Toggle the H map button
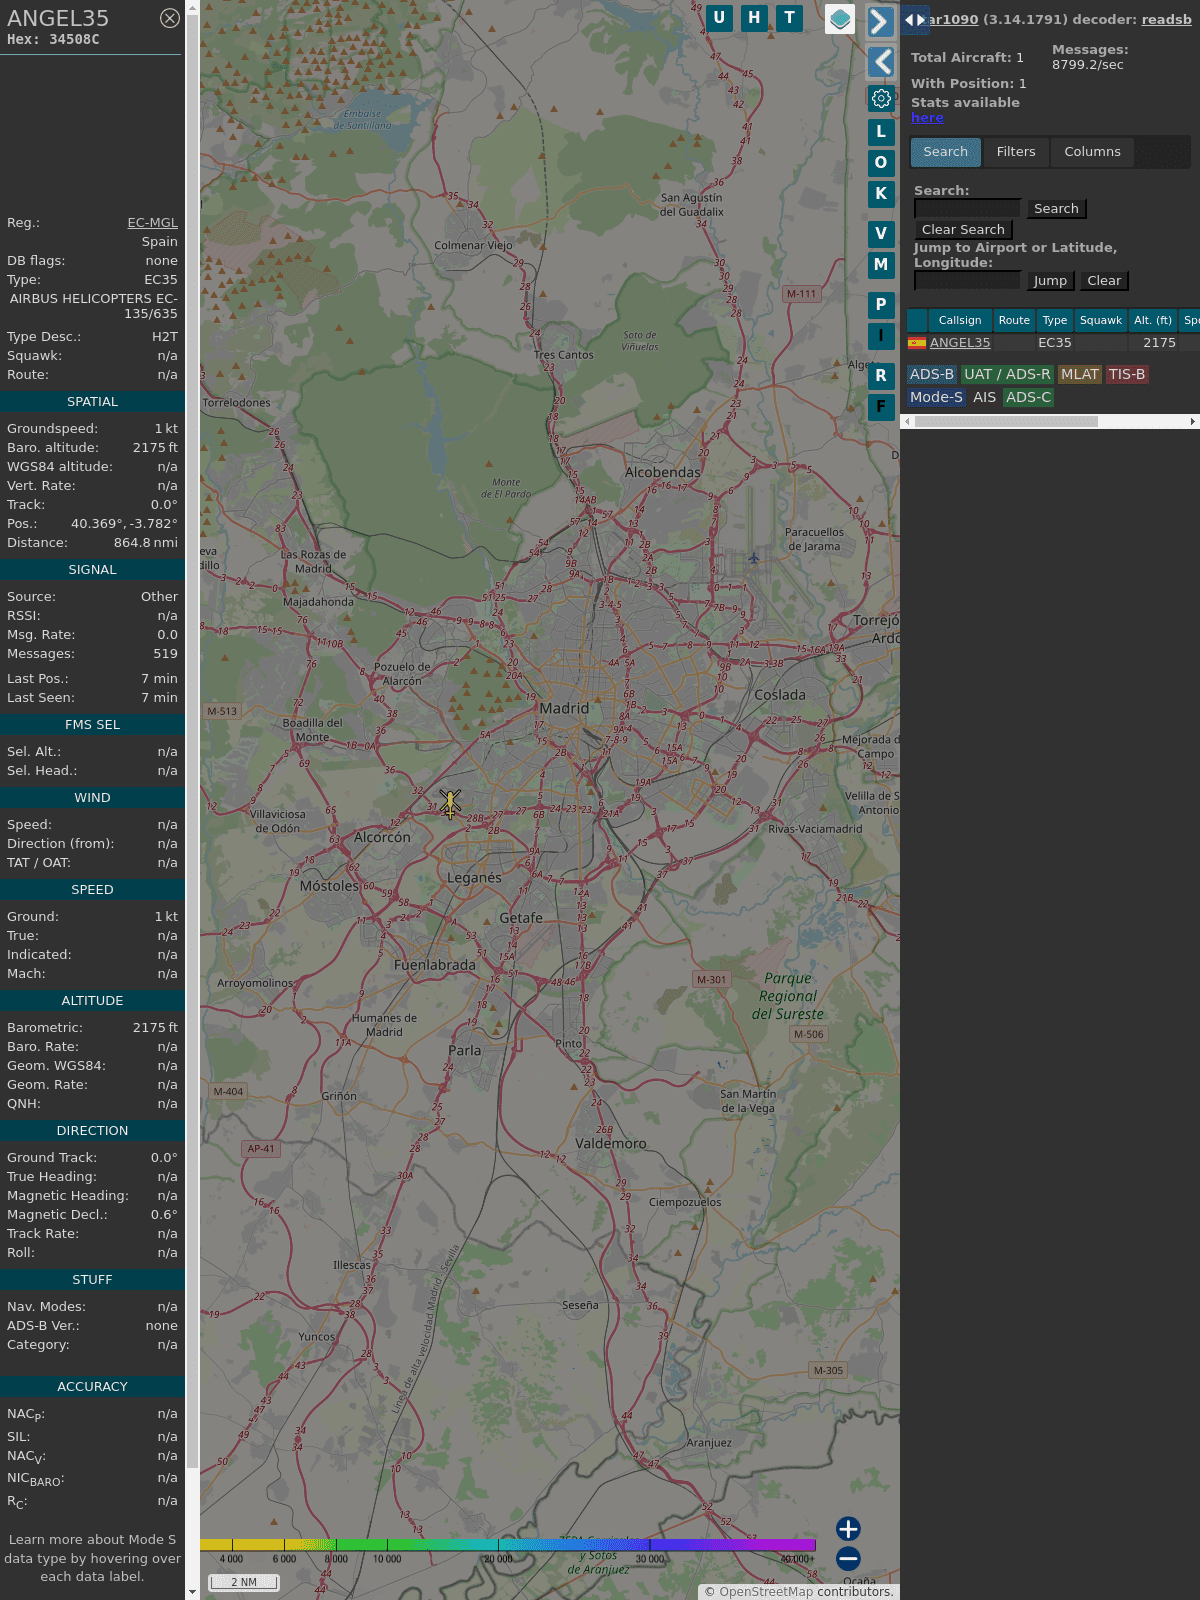This screenshot has width=1200, height=1600. 754,18
